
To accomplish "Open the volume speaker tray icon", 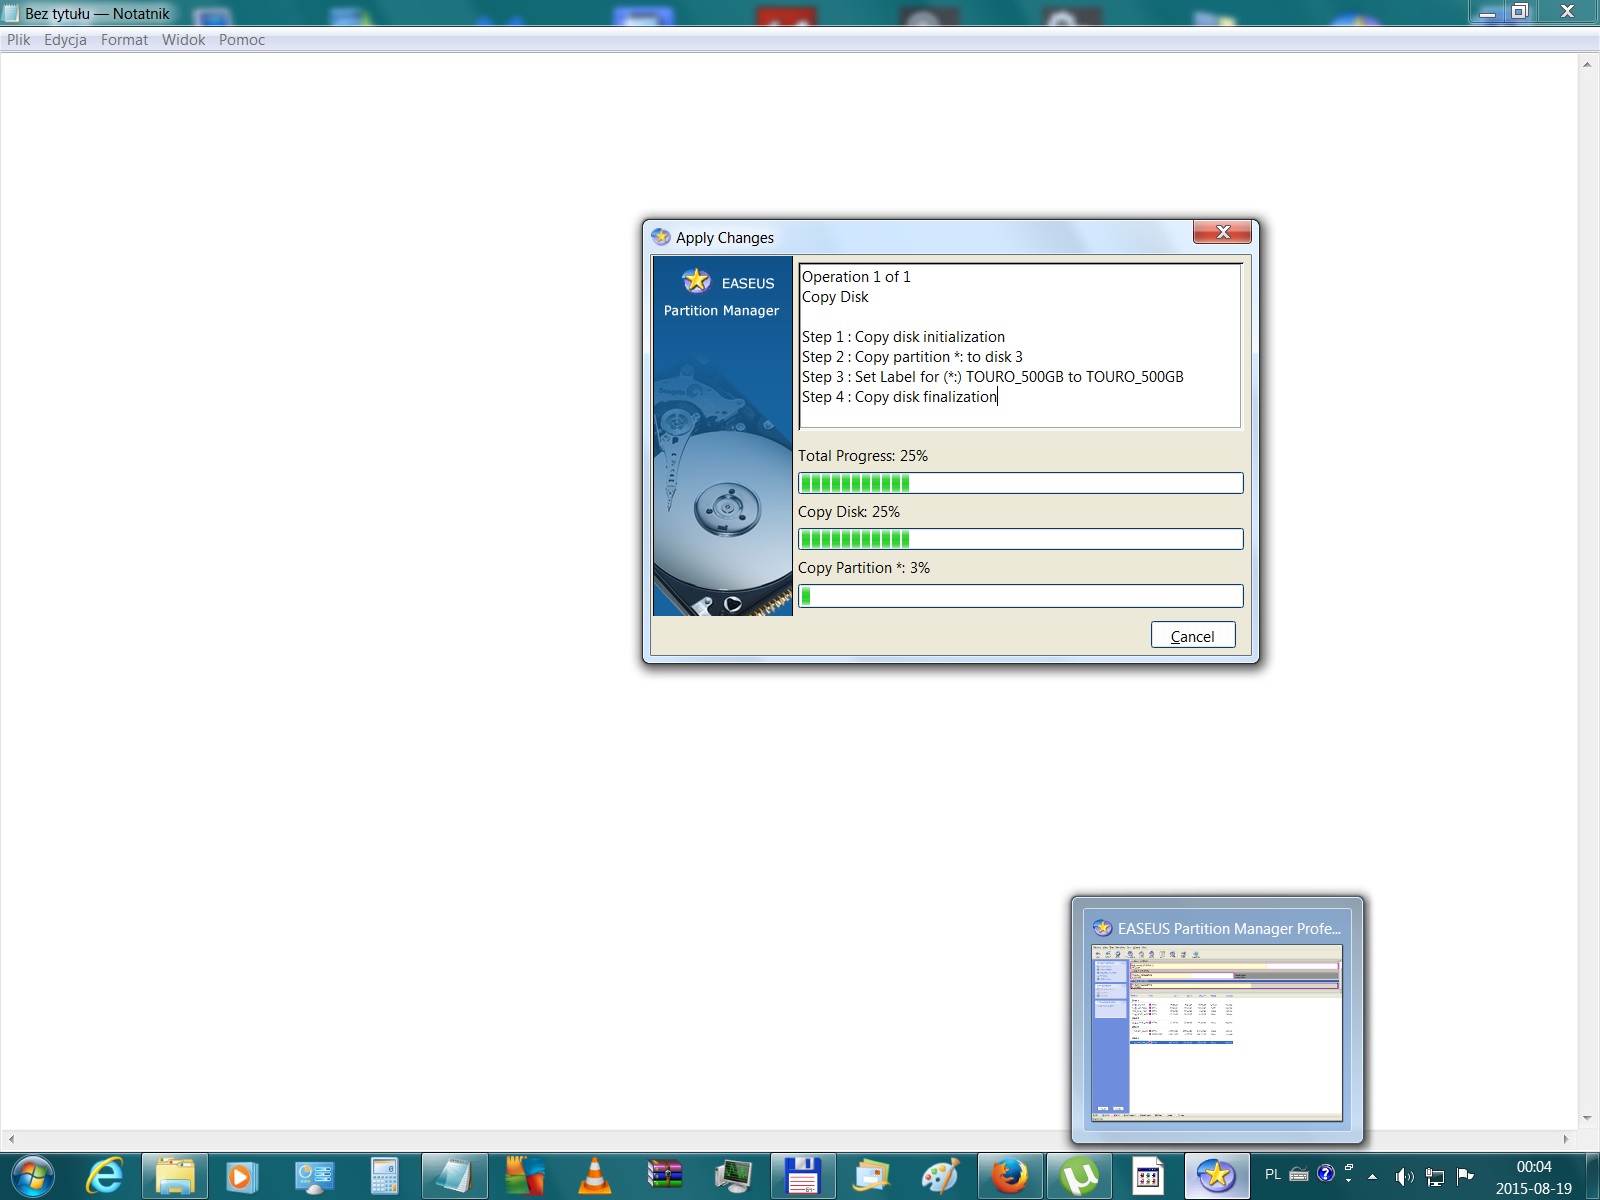I will [x=1404, y=1176].
